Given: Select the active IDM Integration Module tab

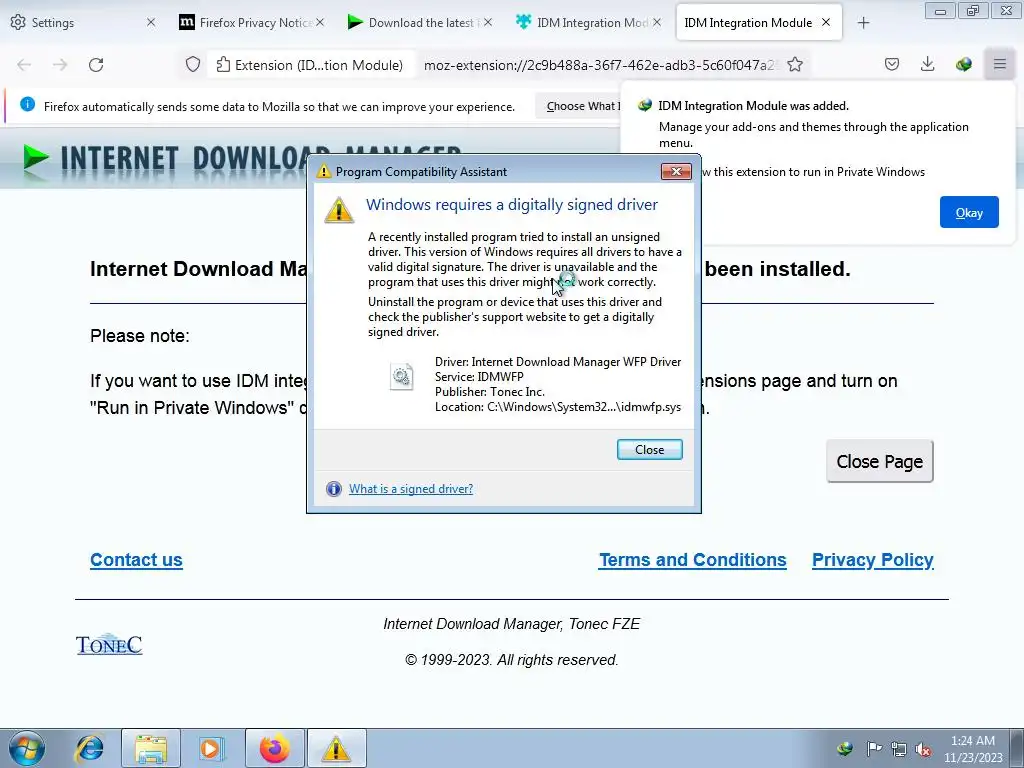Looking at the screenshot, I should pyautogui.click(x=748, y=22).
